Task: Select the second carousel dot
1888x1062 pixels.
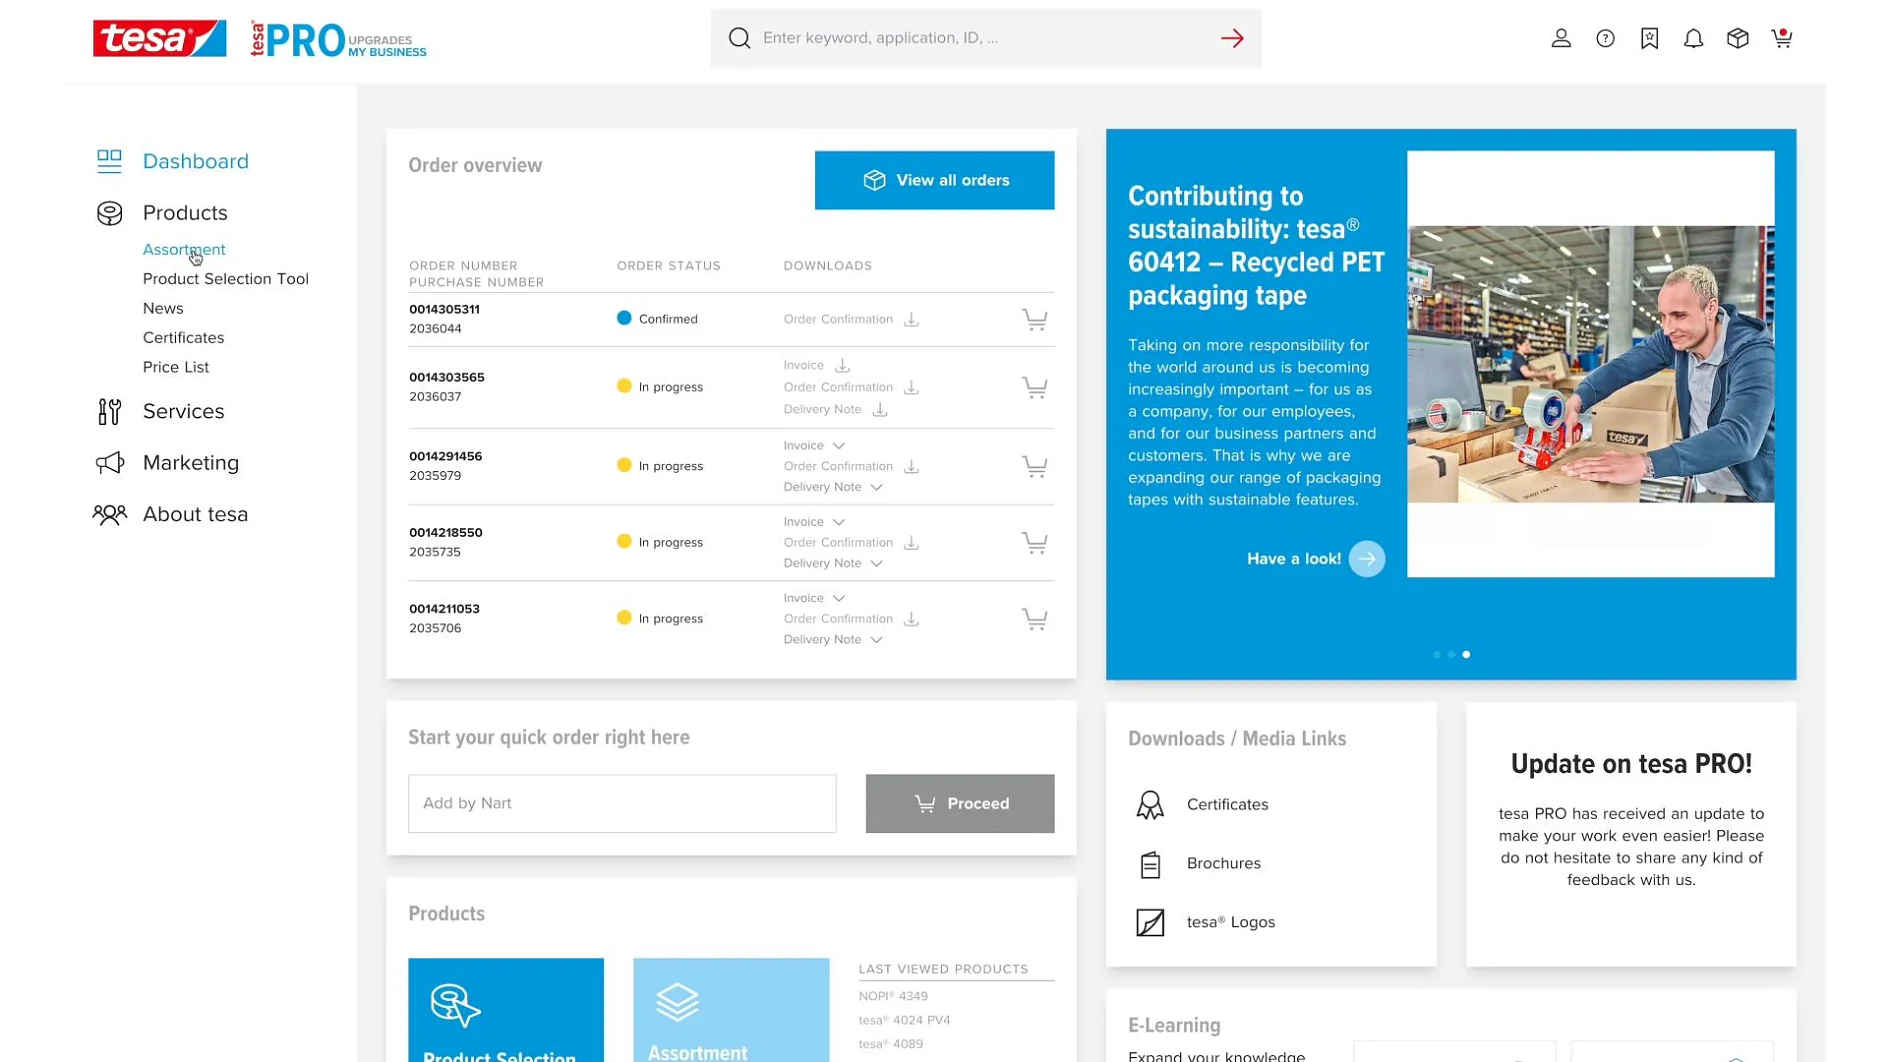Action: (x=1451, y=654)
